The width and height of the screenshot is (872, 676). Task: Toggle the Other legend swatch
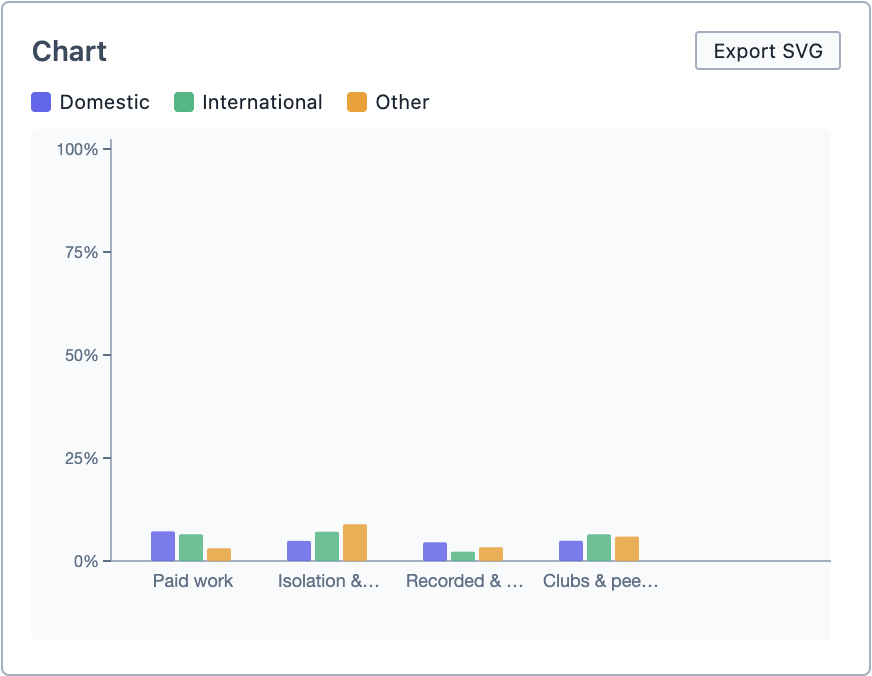pyautogui.click(x=357, y=102)
